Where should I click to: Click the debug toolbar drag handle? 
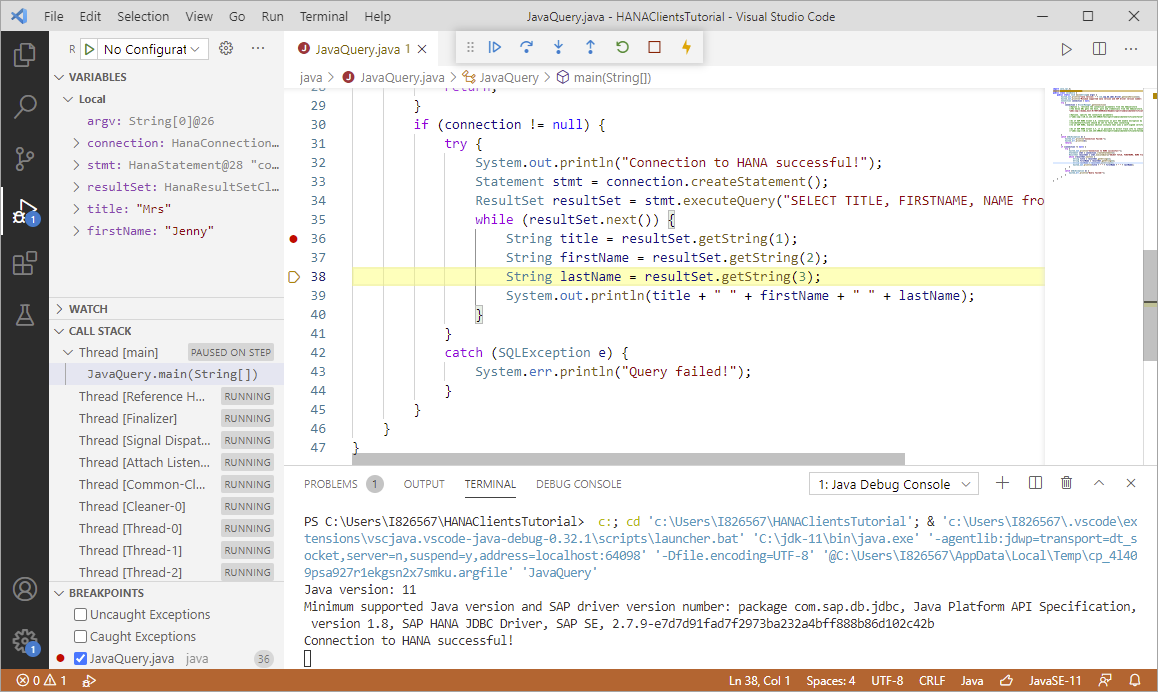pos(470,47)
